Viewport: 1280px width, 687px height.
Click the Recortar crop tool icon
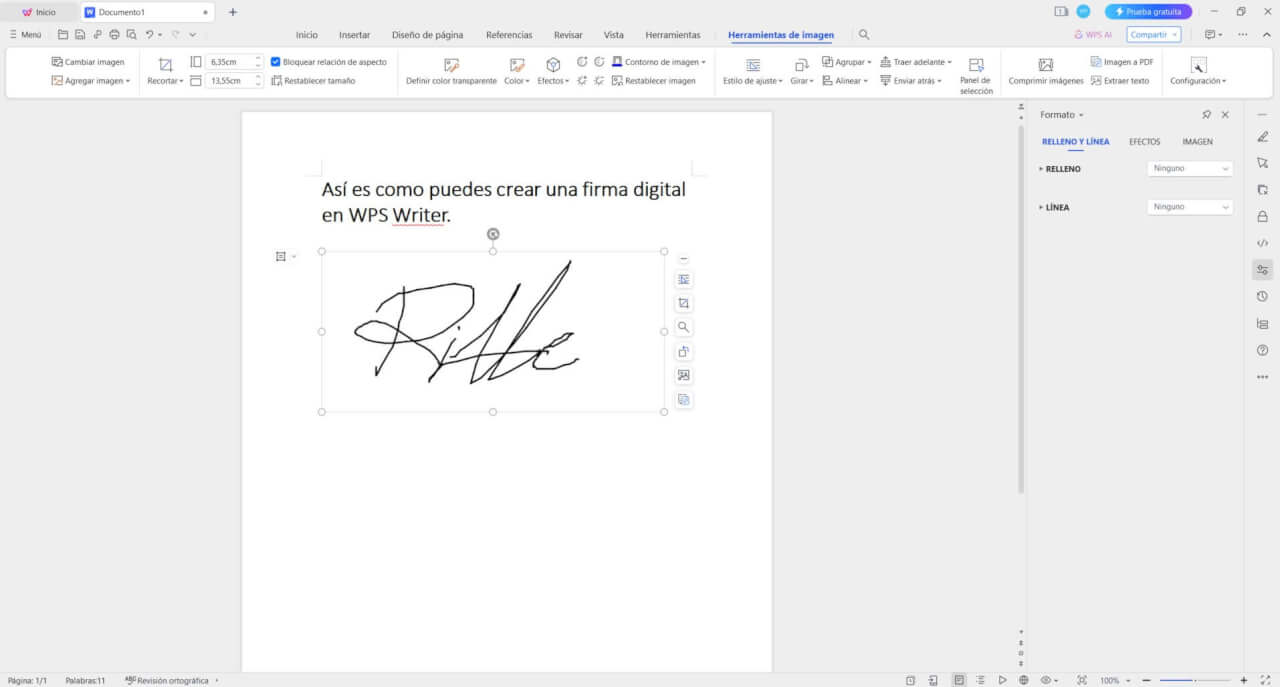tap(166, 64)
